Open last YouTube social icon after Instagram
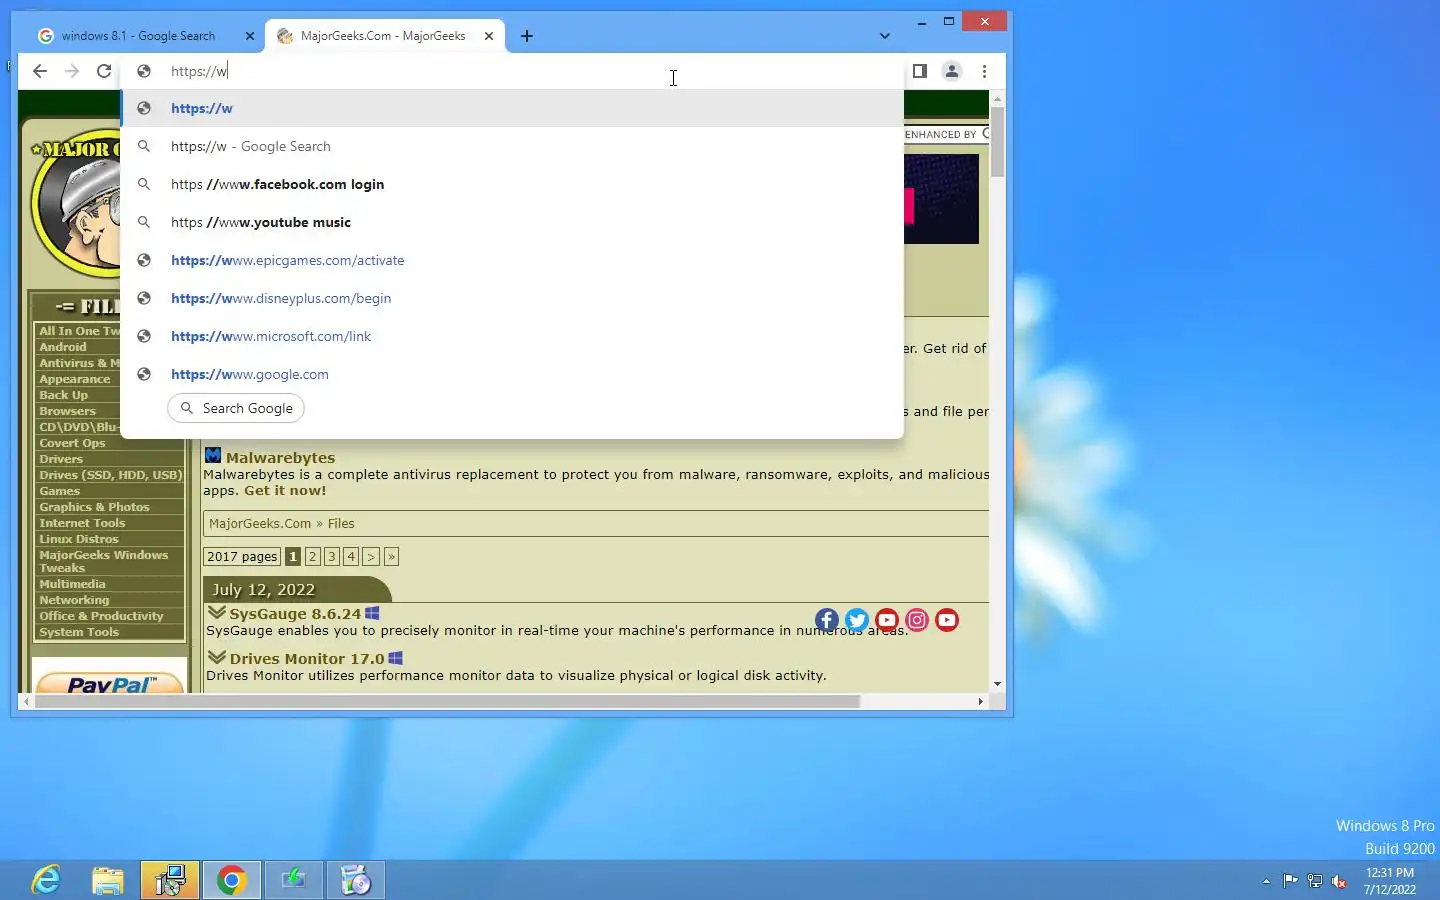The height and width of the screenshot is (900, 1440). [947, 620]
